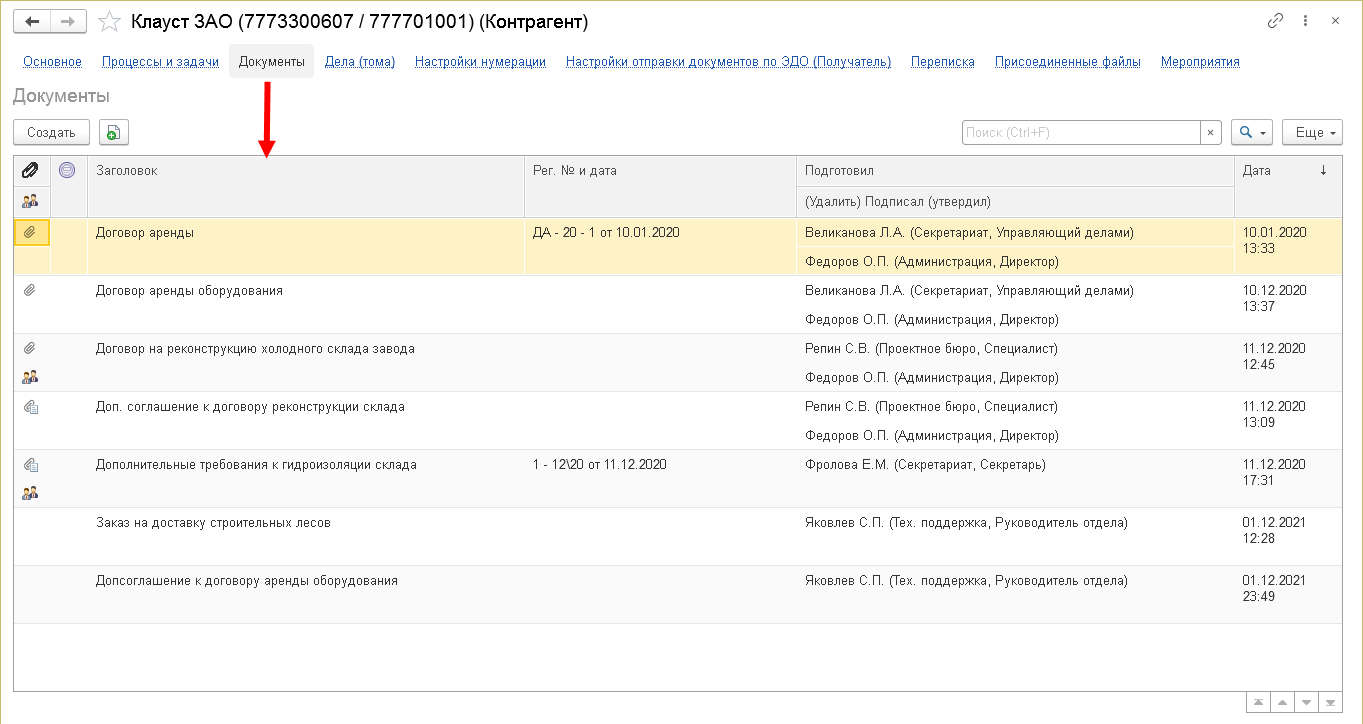Click registration number 1 - 12\20 от 11.12.2020
The height and width of the screenshot is (724, 1363).
click(x=599, y=465)
